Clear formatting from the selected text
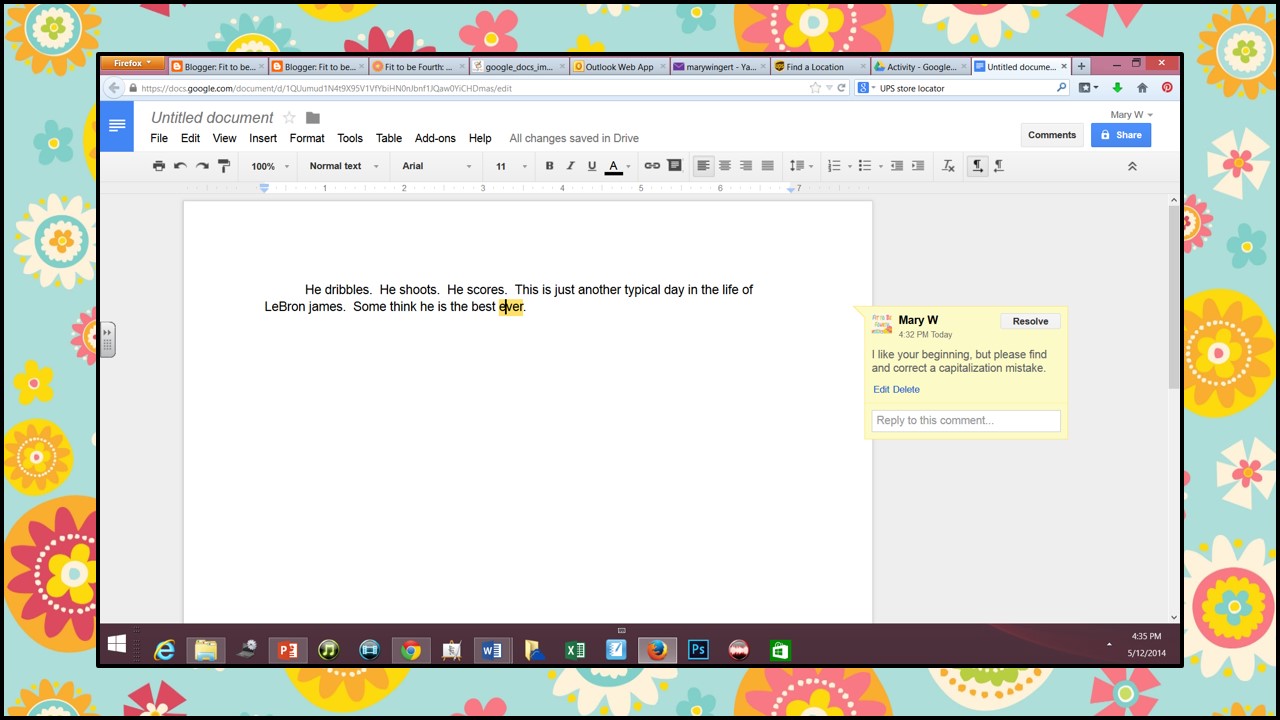1280x720 pixels. point(948,166)
